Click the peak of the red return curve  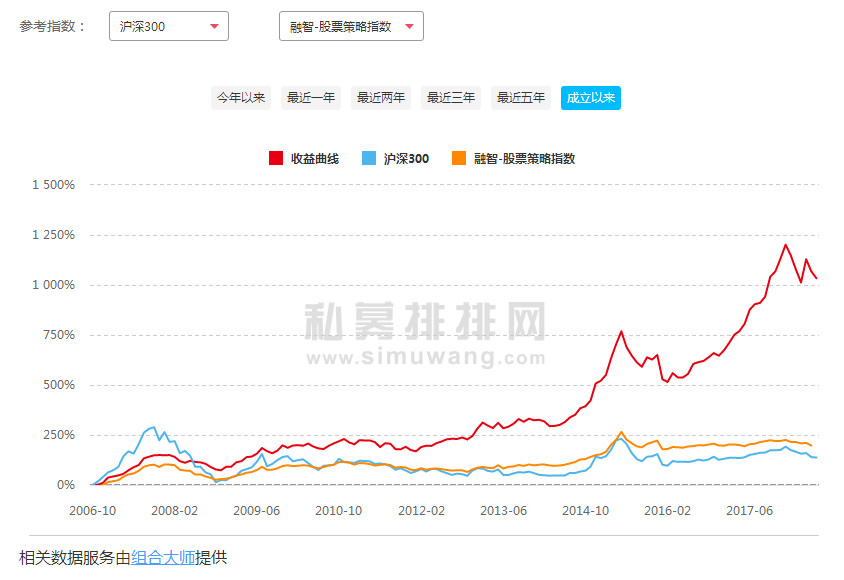(x=786, y=243)
